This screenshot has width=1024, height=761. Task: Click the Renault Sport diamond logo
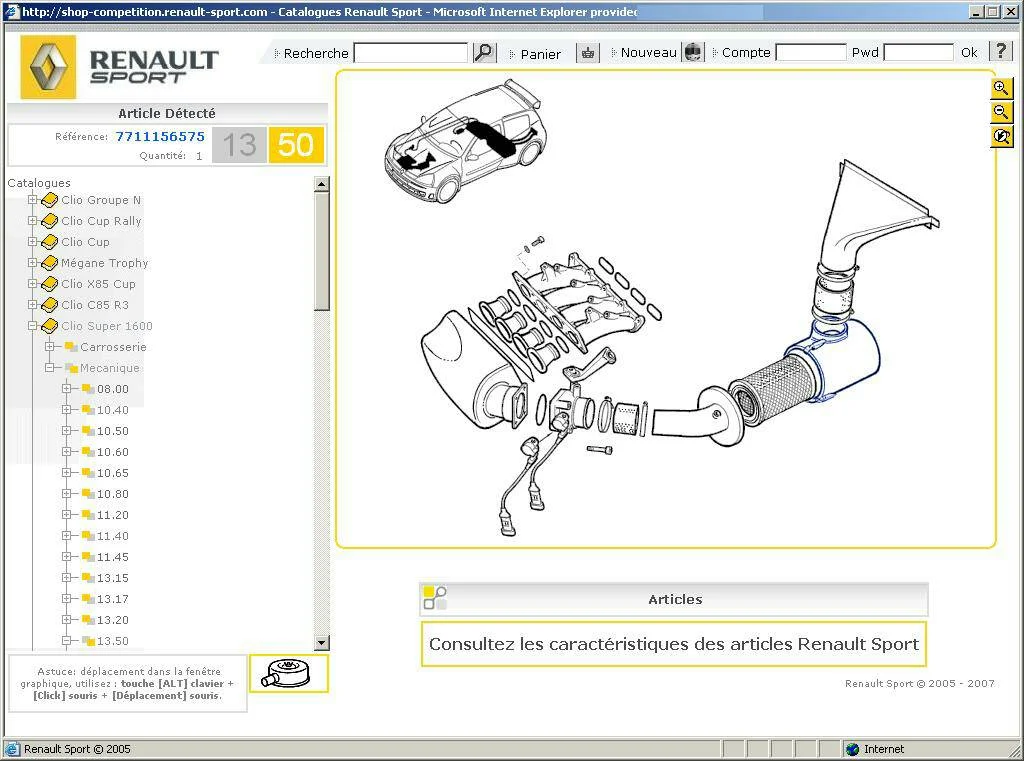48,67
